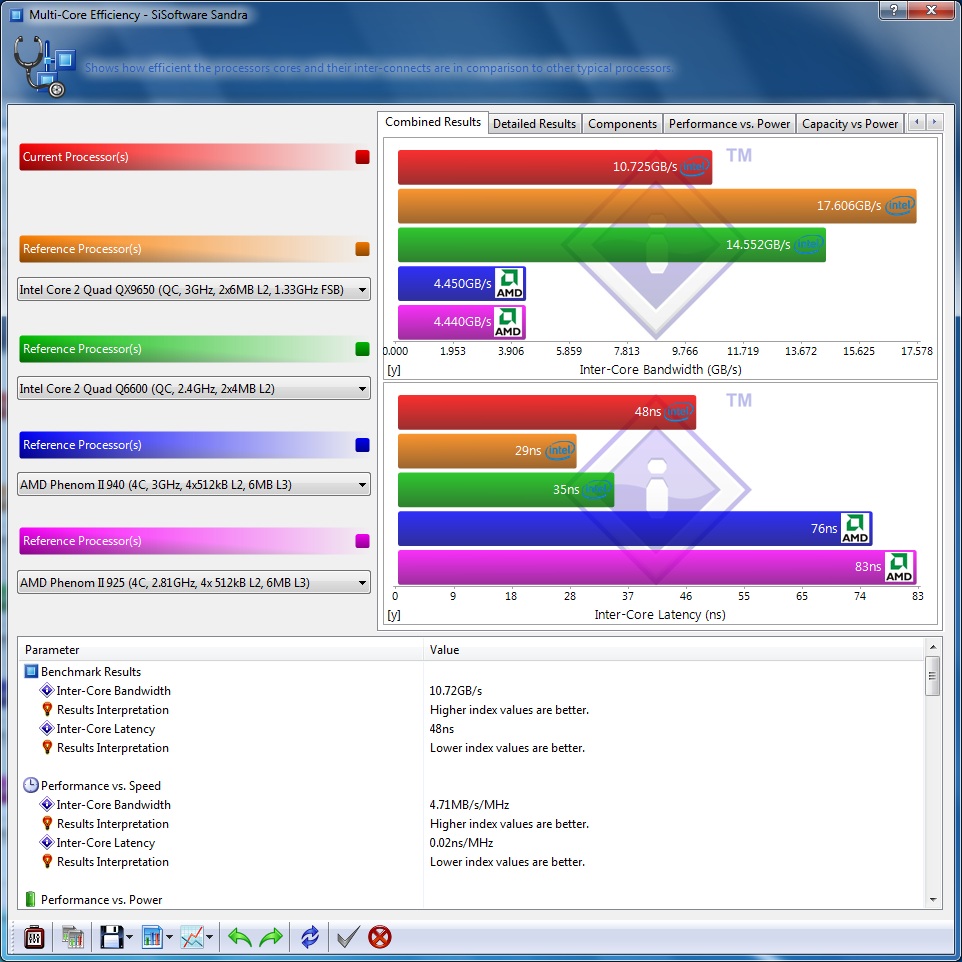Click the orange 17.606GB/s bandwidth bar

point(657,206)
